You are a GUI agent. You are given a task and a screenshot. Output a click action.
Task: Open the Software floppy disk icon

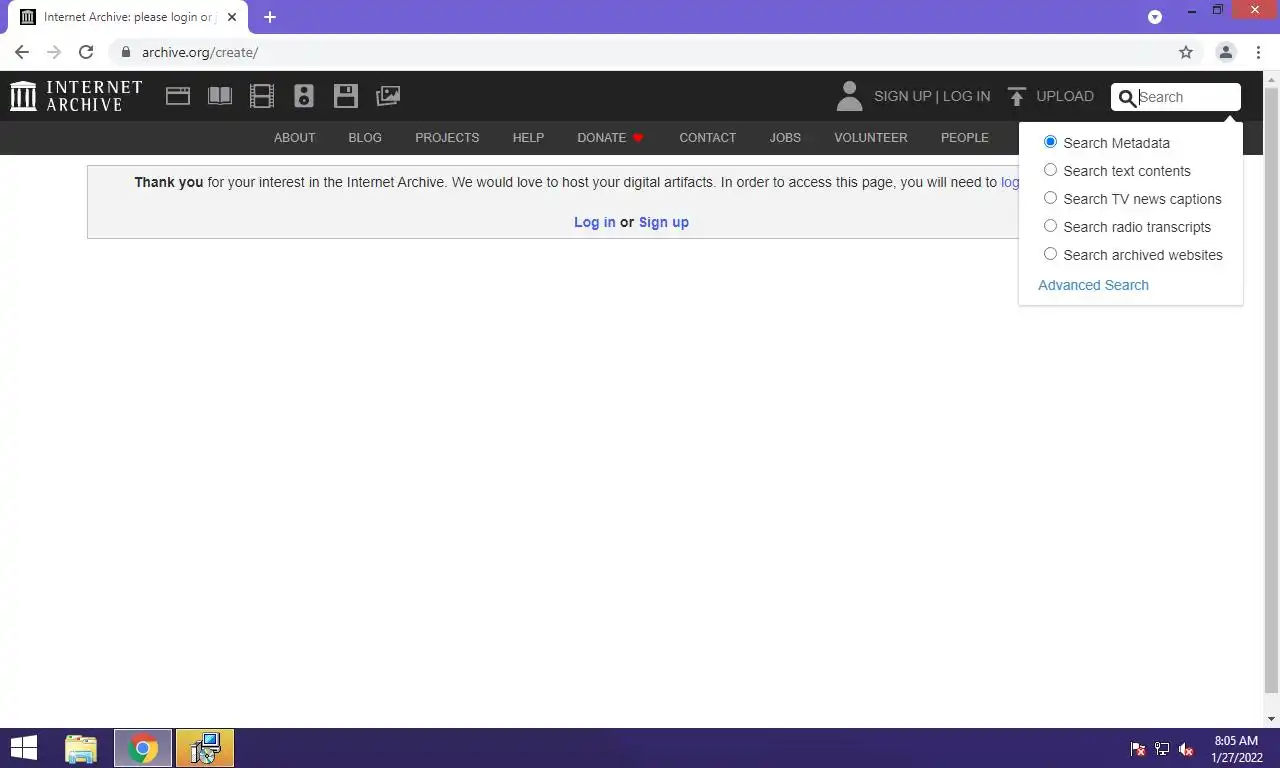point(346,96)
